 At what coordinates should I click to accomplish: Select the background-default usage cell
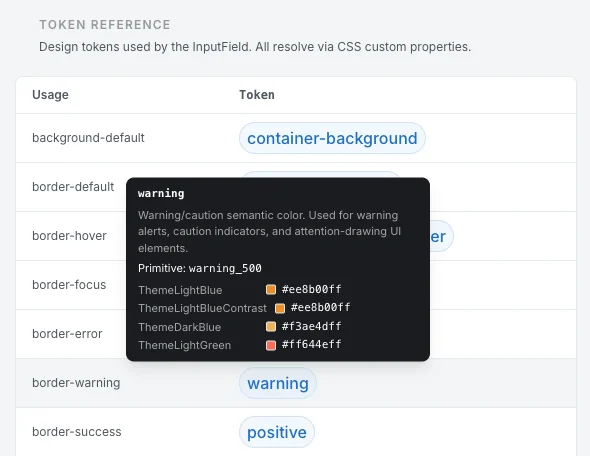click(x=88, y=138)
